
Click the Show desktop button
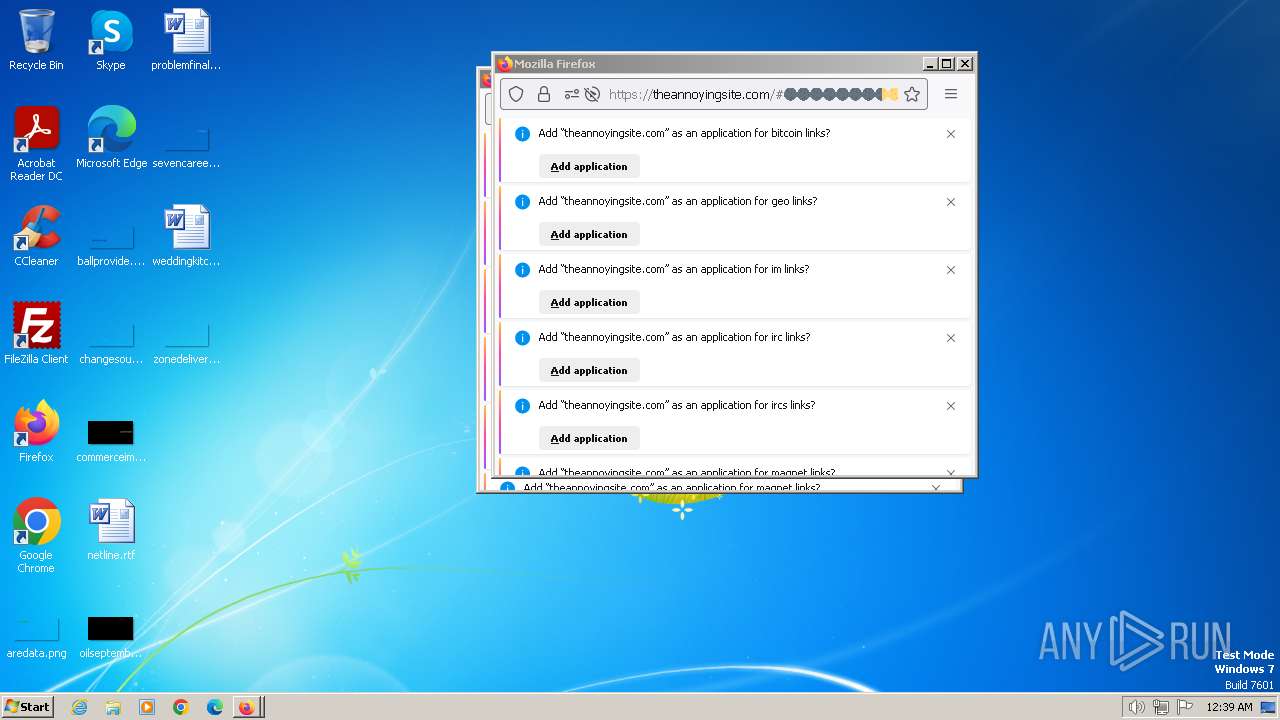(x=1268, y=707)
